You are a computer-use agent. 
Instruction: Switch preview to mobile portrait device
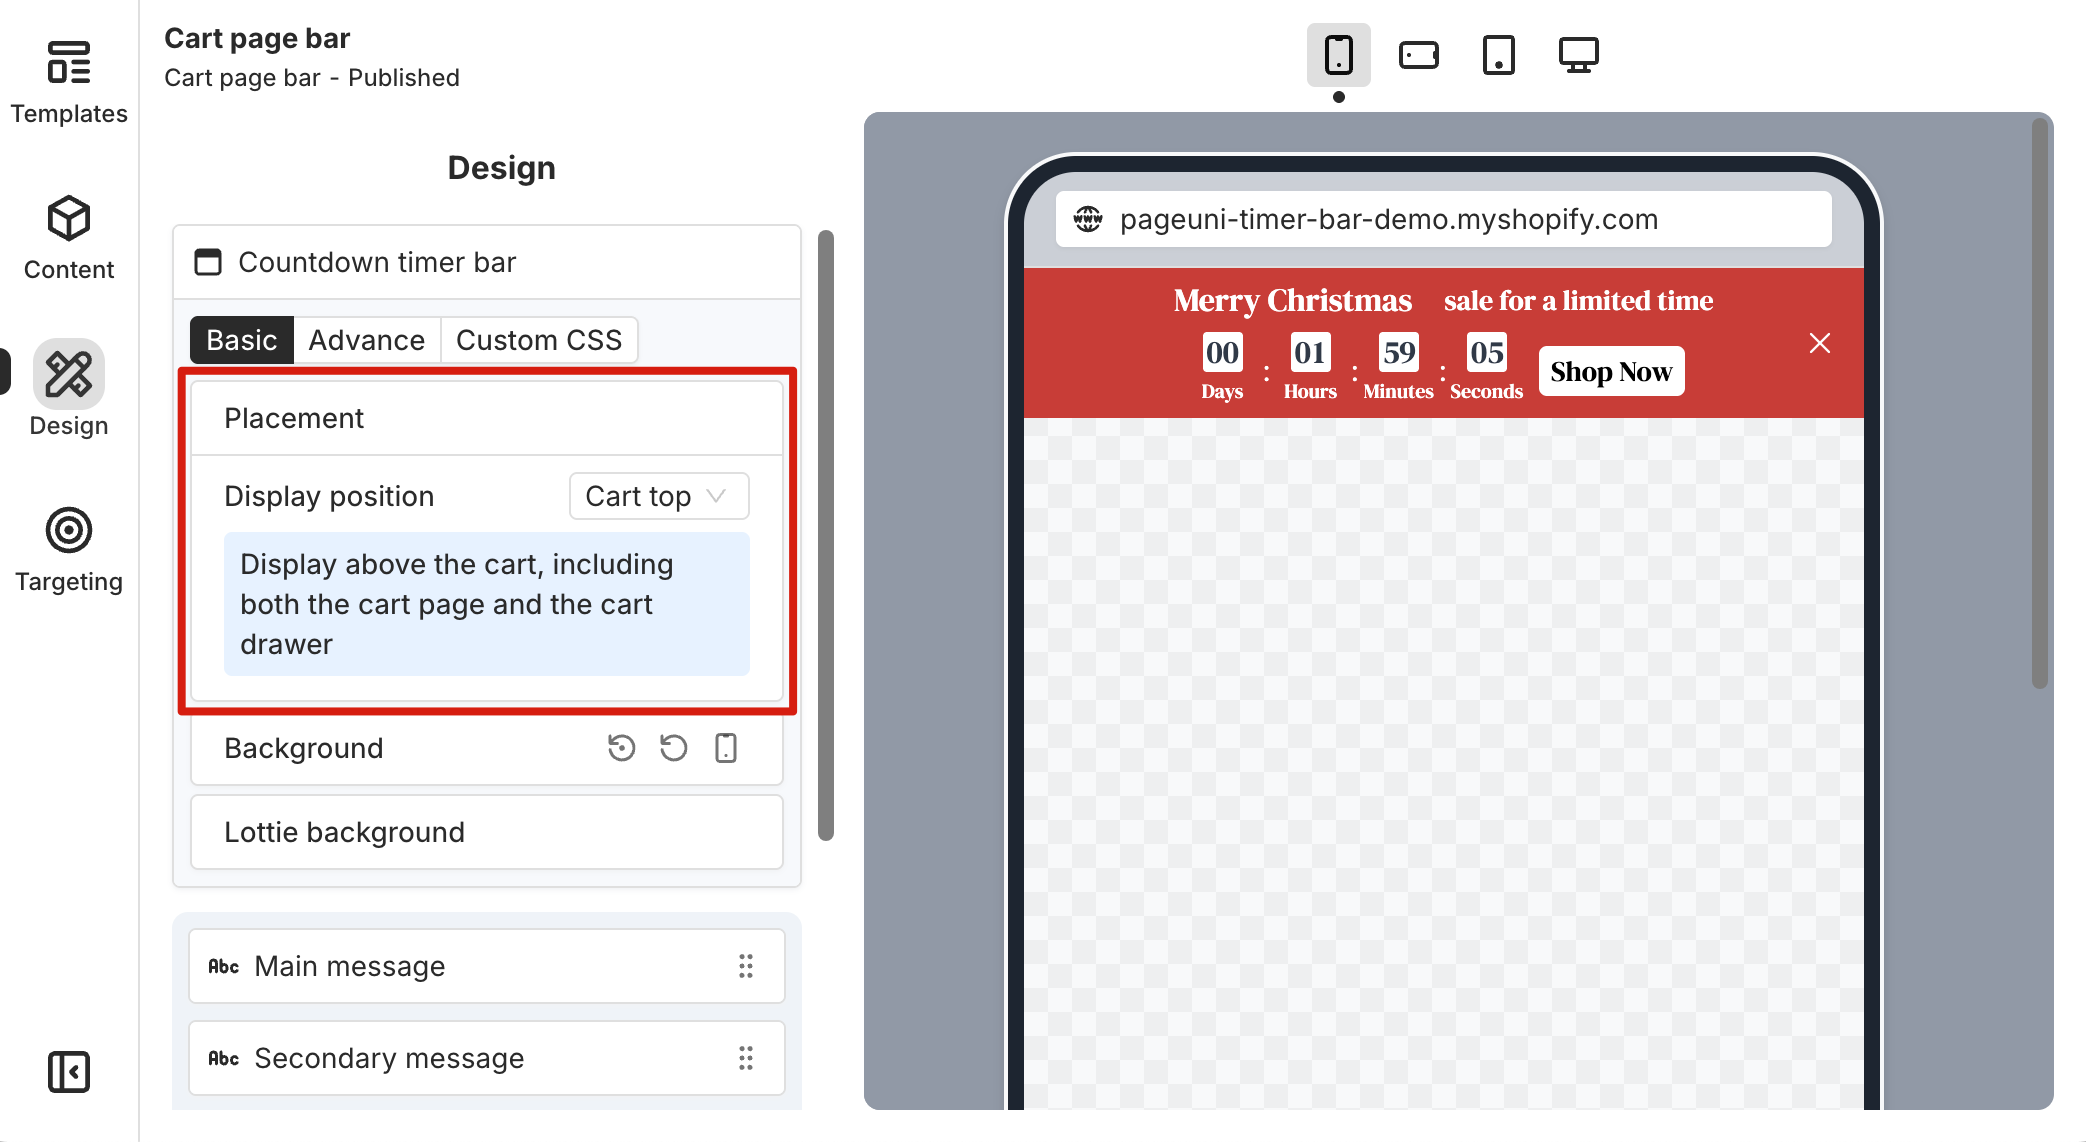[1339, 55]
